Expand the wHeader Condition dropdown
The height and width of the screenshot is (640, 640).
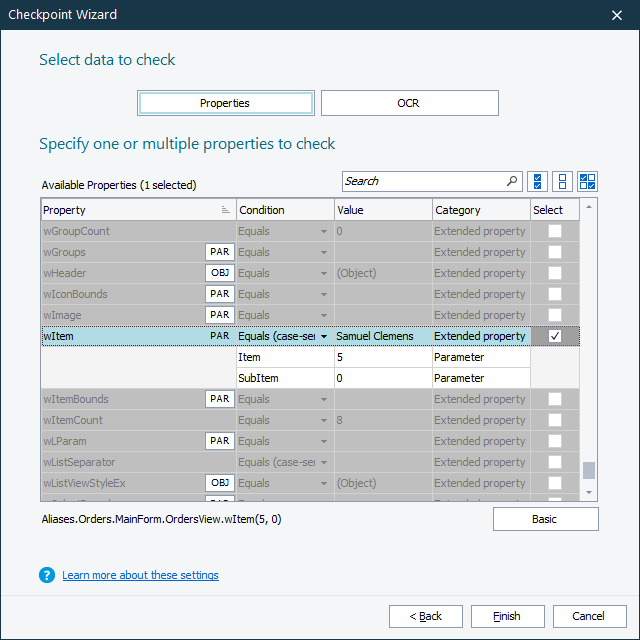coord(323,273)
